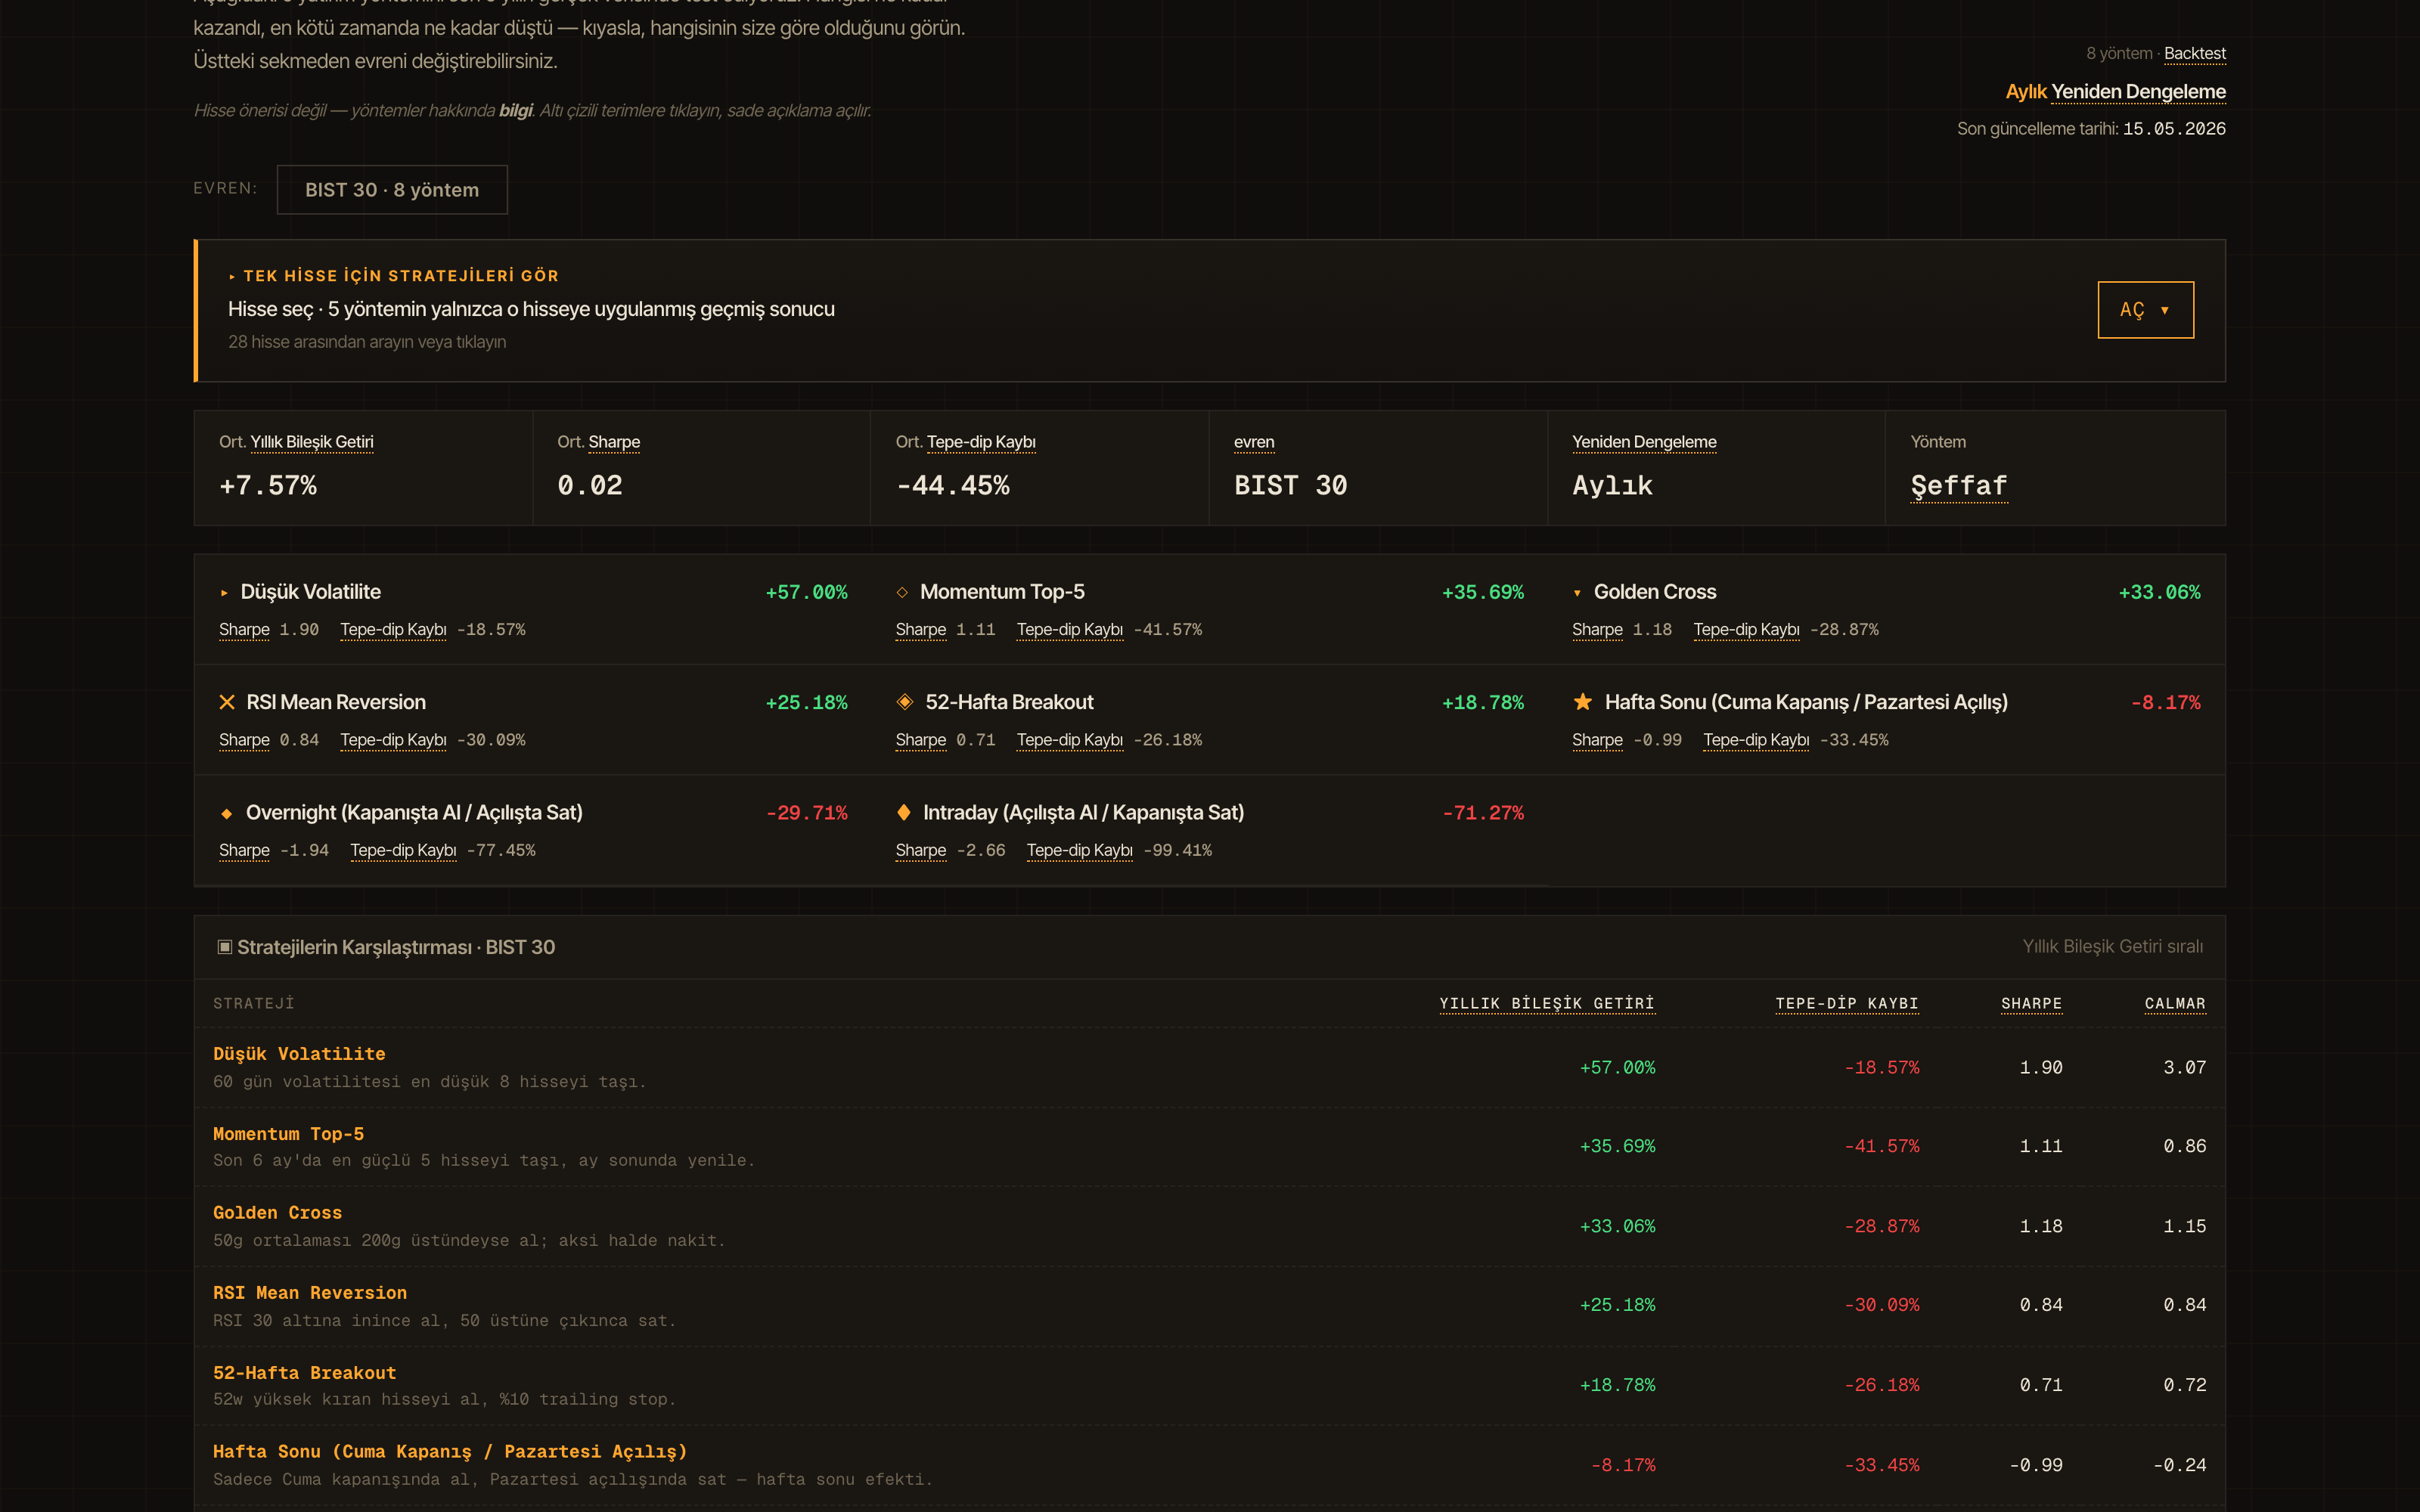Click the +7.57% average return value
This screenshot has width=2420, height=1512.
tap(268, 486)
